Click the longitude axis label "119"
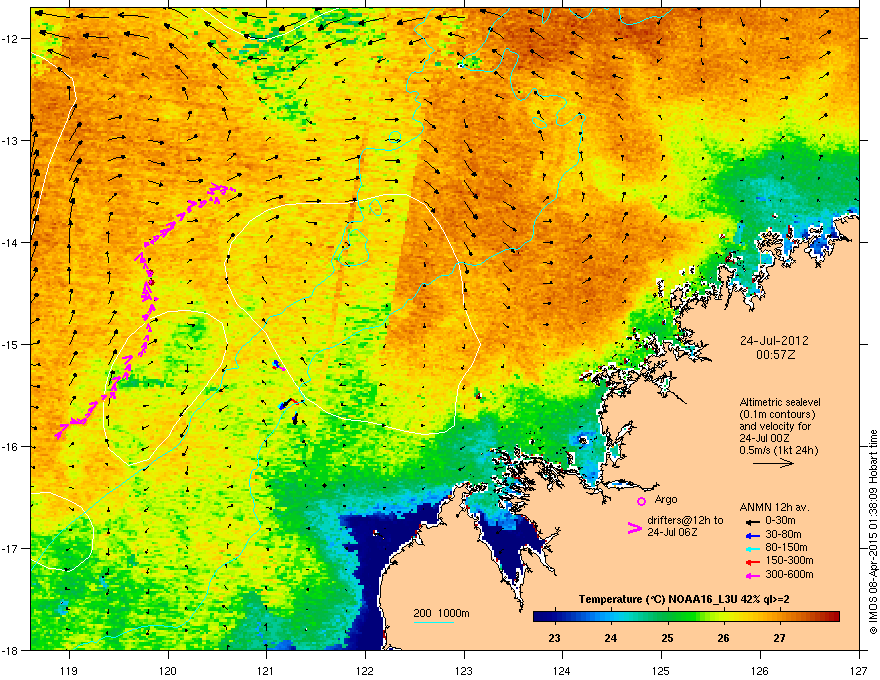The image size is (880, 680). (69, 670)
